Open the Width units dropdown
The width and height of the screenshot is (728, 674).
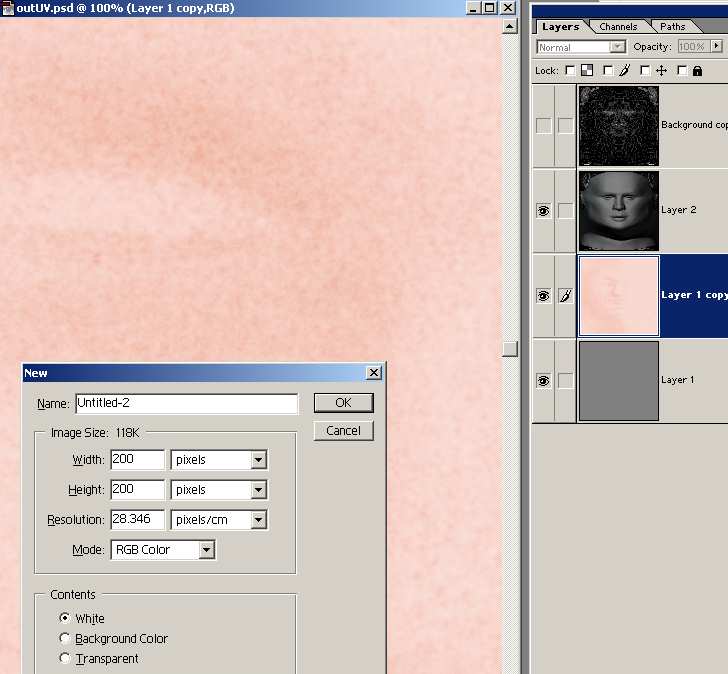258,460
